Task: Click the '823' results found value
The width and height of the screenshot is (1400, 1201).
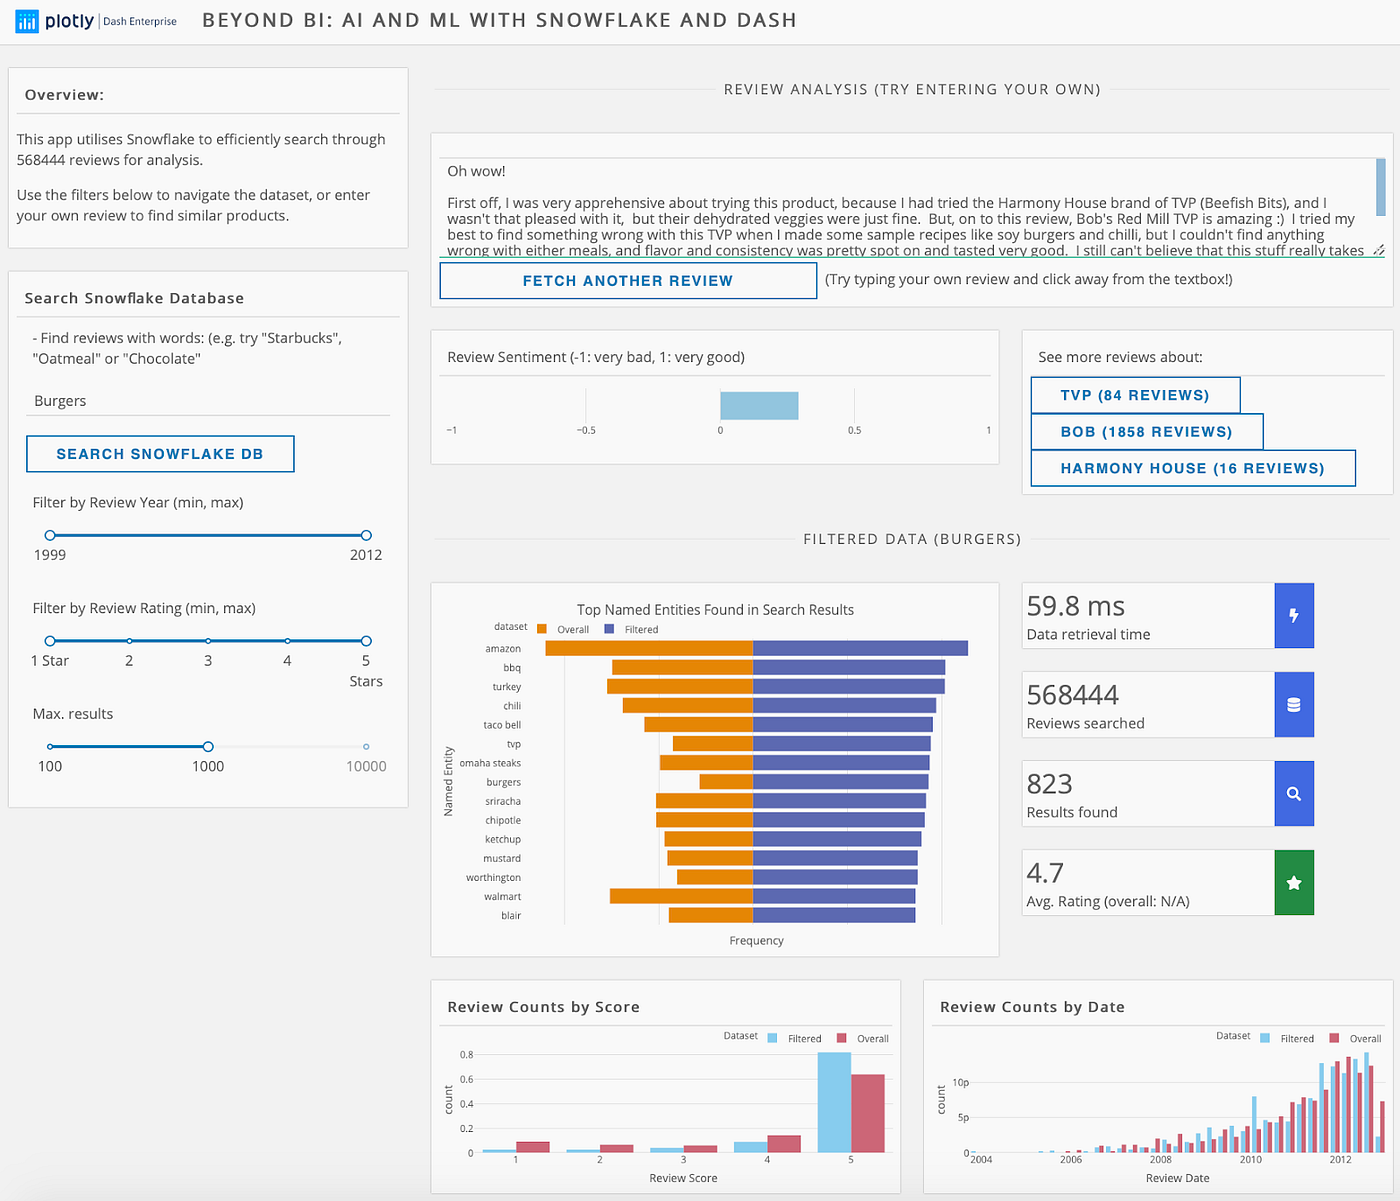Action: (x=1050, y=785)
